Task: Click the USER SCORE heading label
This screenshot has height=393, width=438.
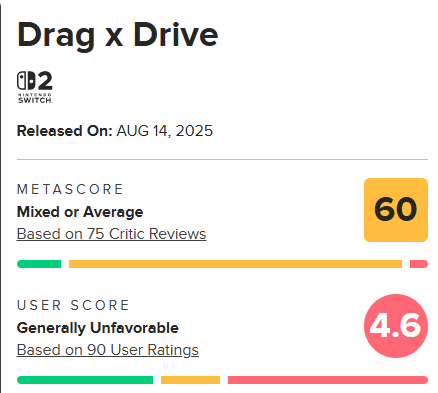Action: (x=73, y=305)
